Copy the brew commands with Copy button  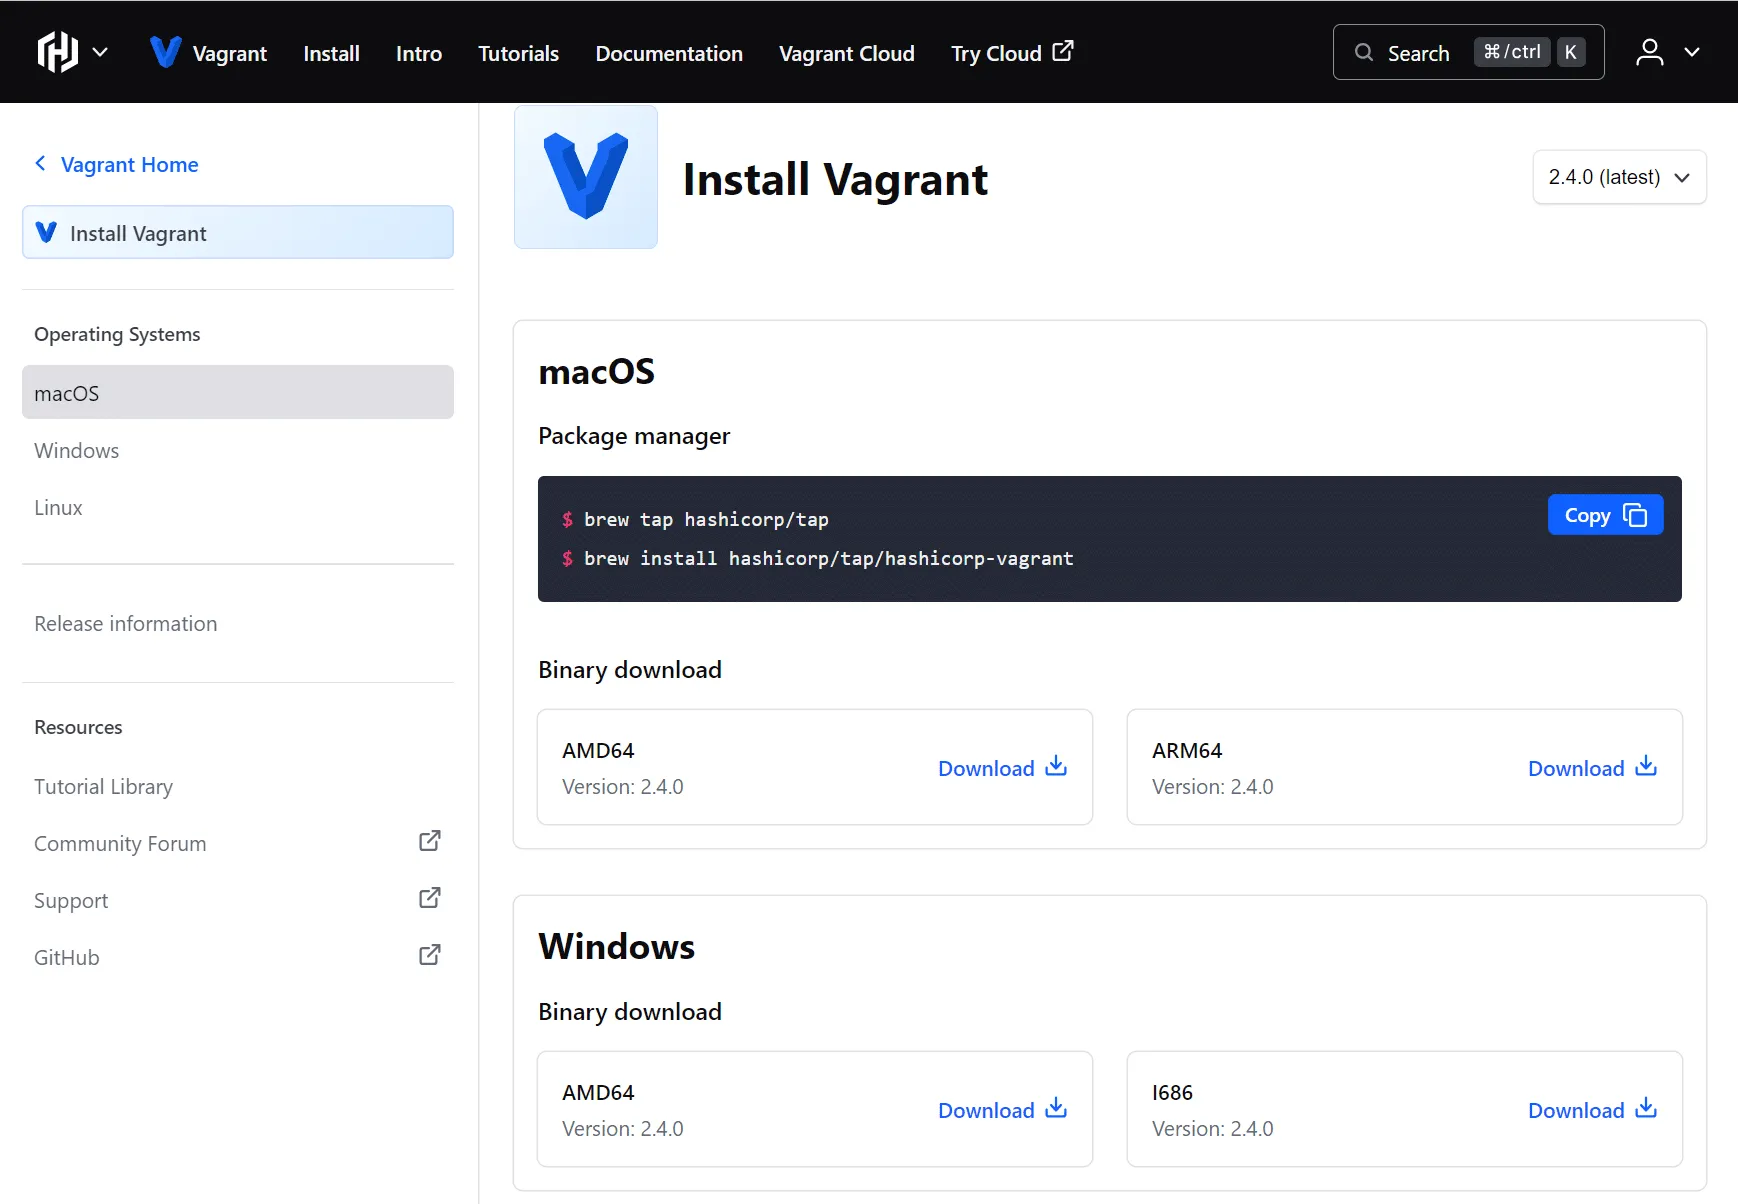point(1605,515)
